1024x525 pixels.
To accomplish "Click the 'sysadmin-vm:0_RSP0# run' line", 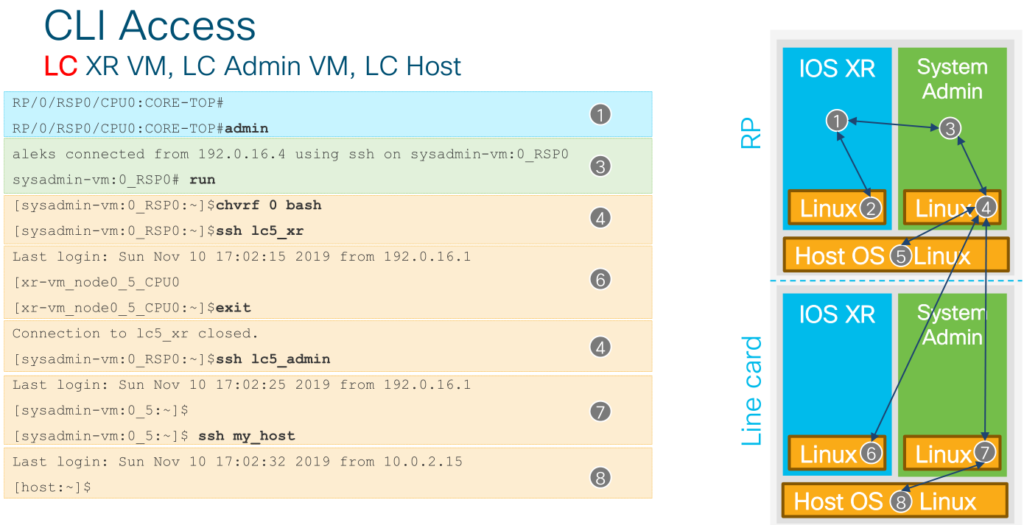I will [x=114, y=179].
